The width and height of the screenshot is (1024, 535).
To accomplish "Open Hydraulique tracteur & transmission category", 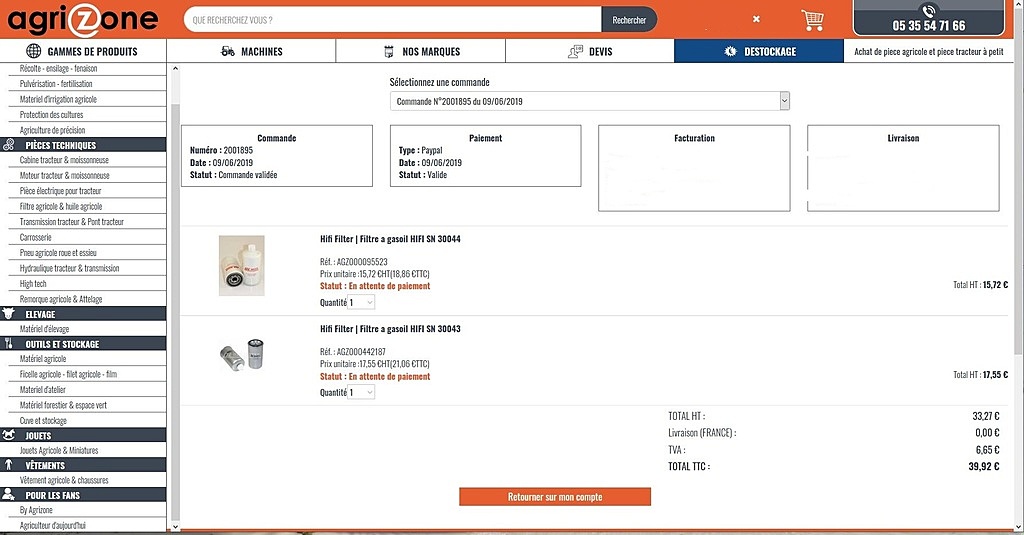I will click(x=69, y=268).
